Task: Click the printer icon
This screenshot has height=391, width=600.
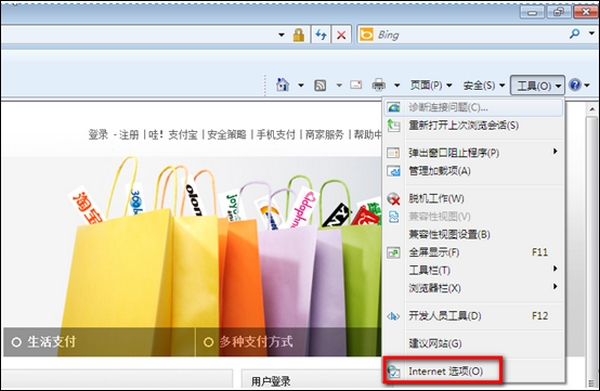Action: point(378,85)
